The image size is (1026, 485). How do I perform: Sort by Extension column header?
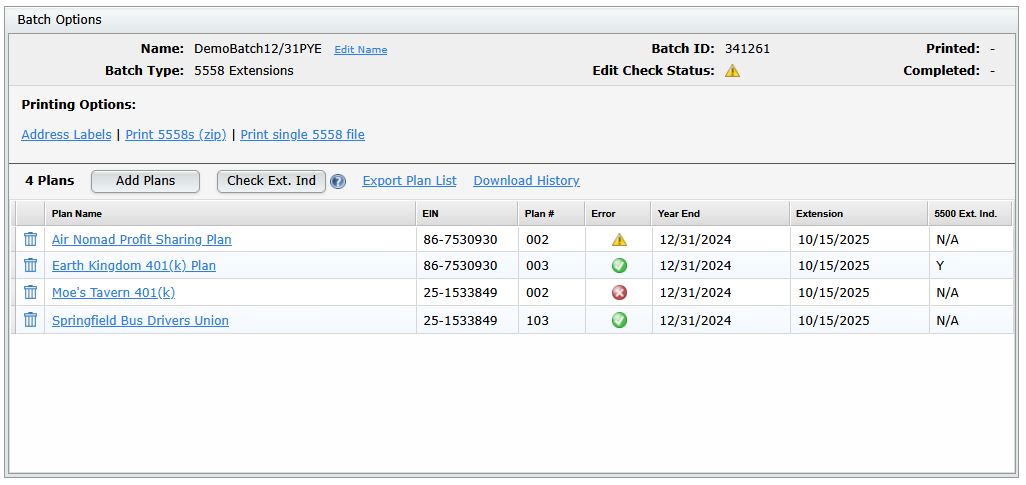[859, 213]
